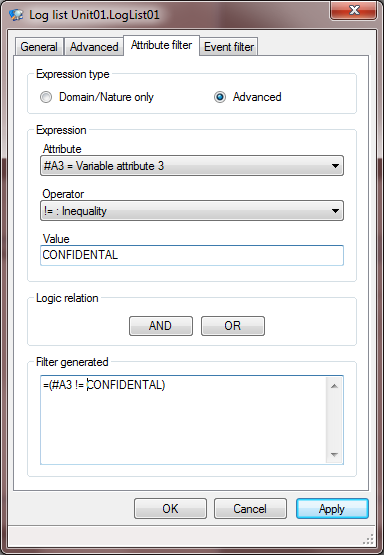Click the window resize grip at the corner
This screenshot has width=384, height=555.
coord(368,539)
